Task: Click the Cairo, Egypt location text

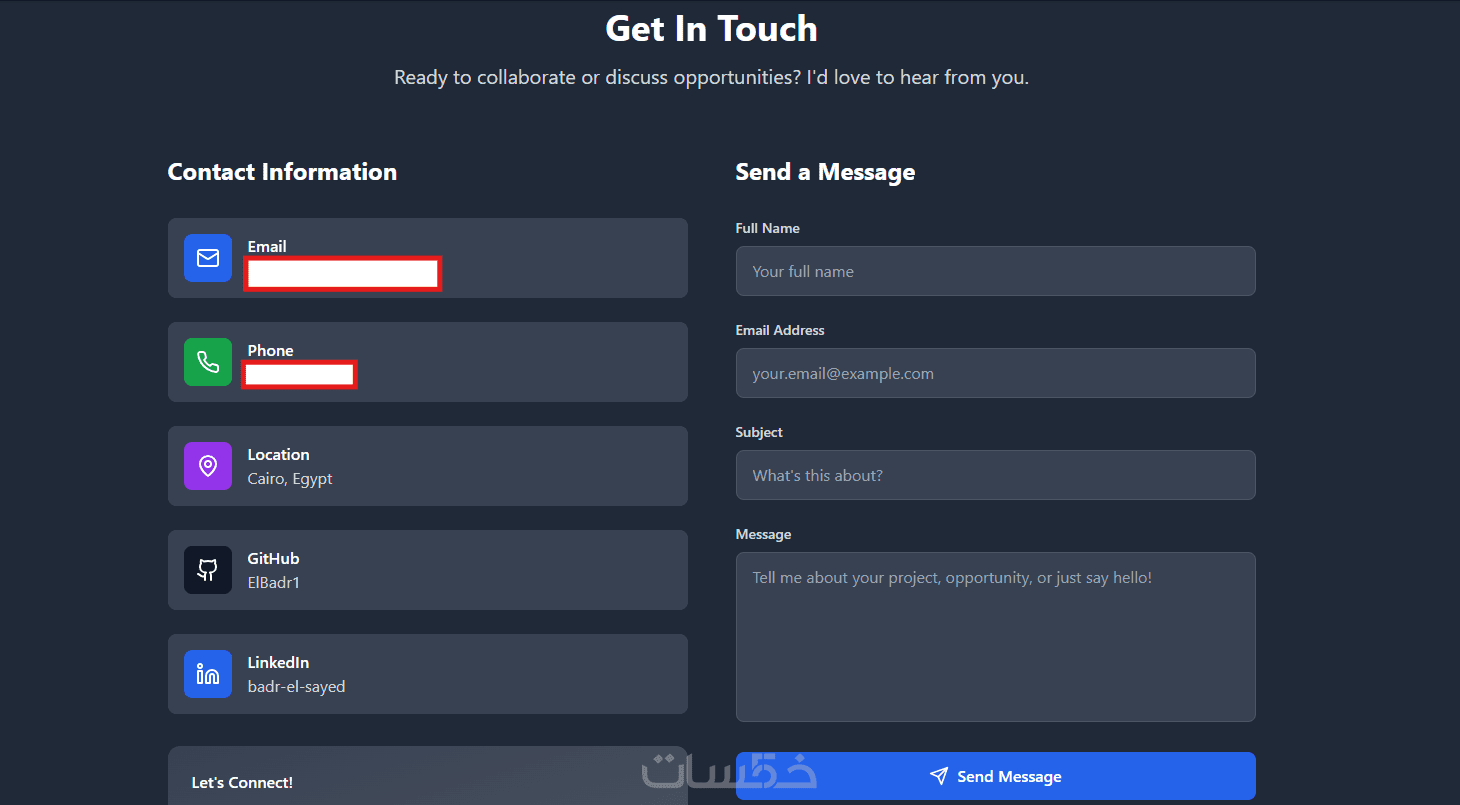Action: 290,479
